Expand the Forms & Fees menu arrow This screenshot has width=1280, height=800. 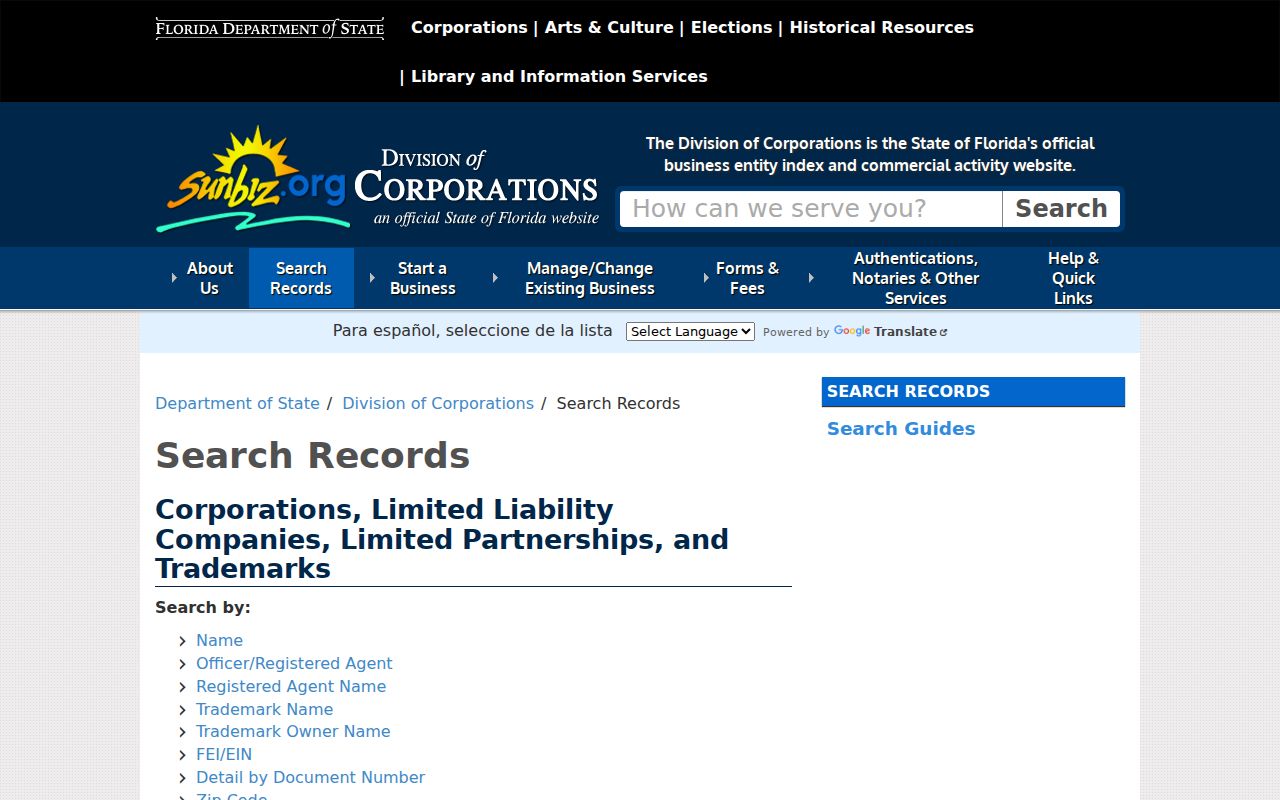tap(706, 278)
